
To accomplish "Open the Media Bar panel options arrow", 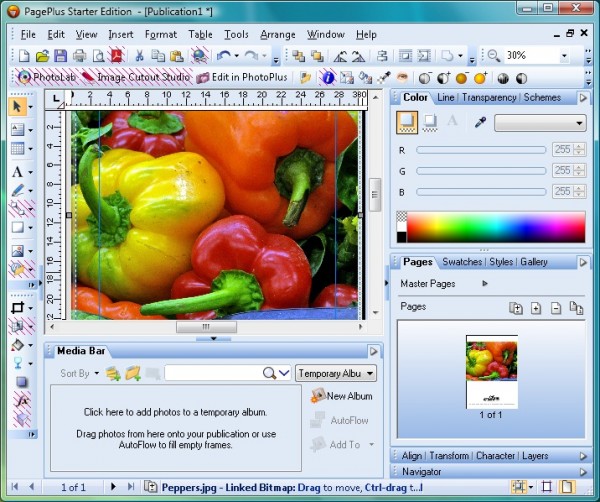I will pyautogui.click(x=373, y=351).
